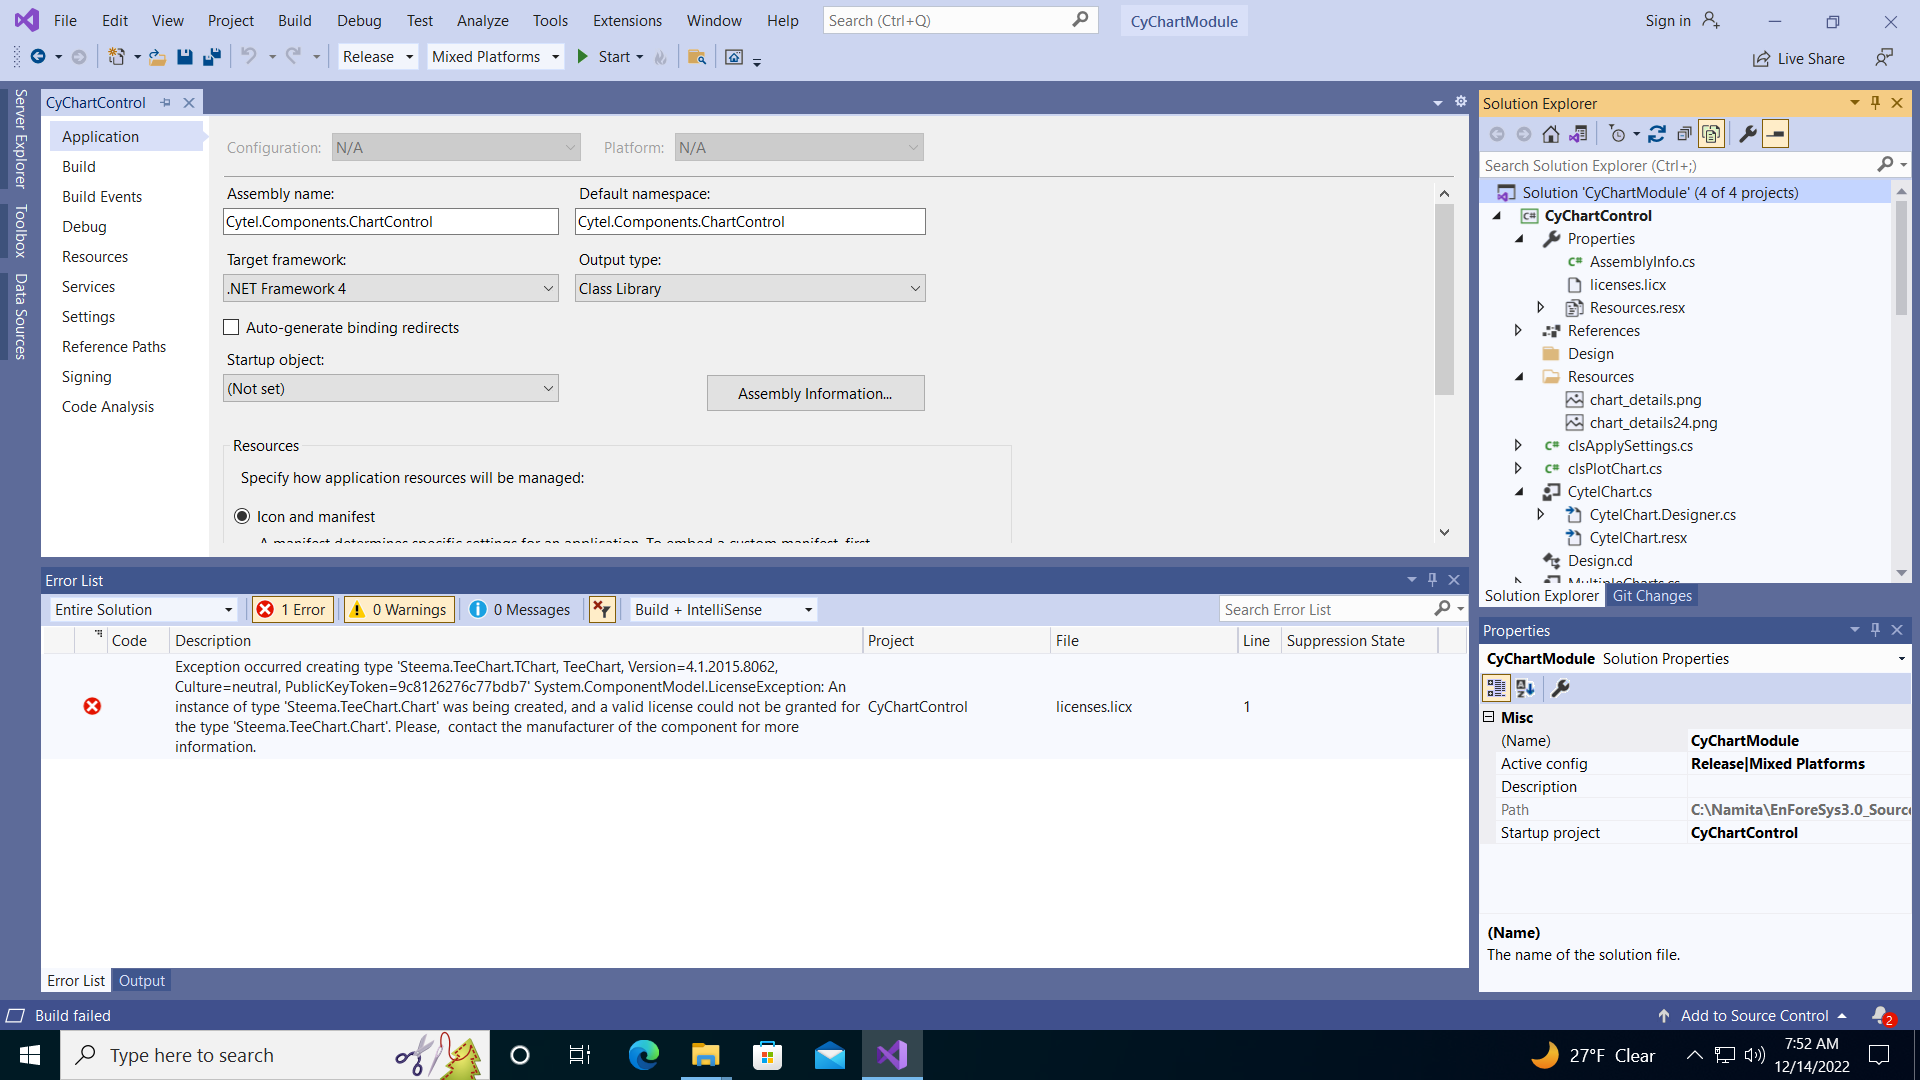The image size is (1920, 1080).
Task: Click the Open File folder icon
Action: 157,57
